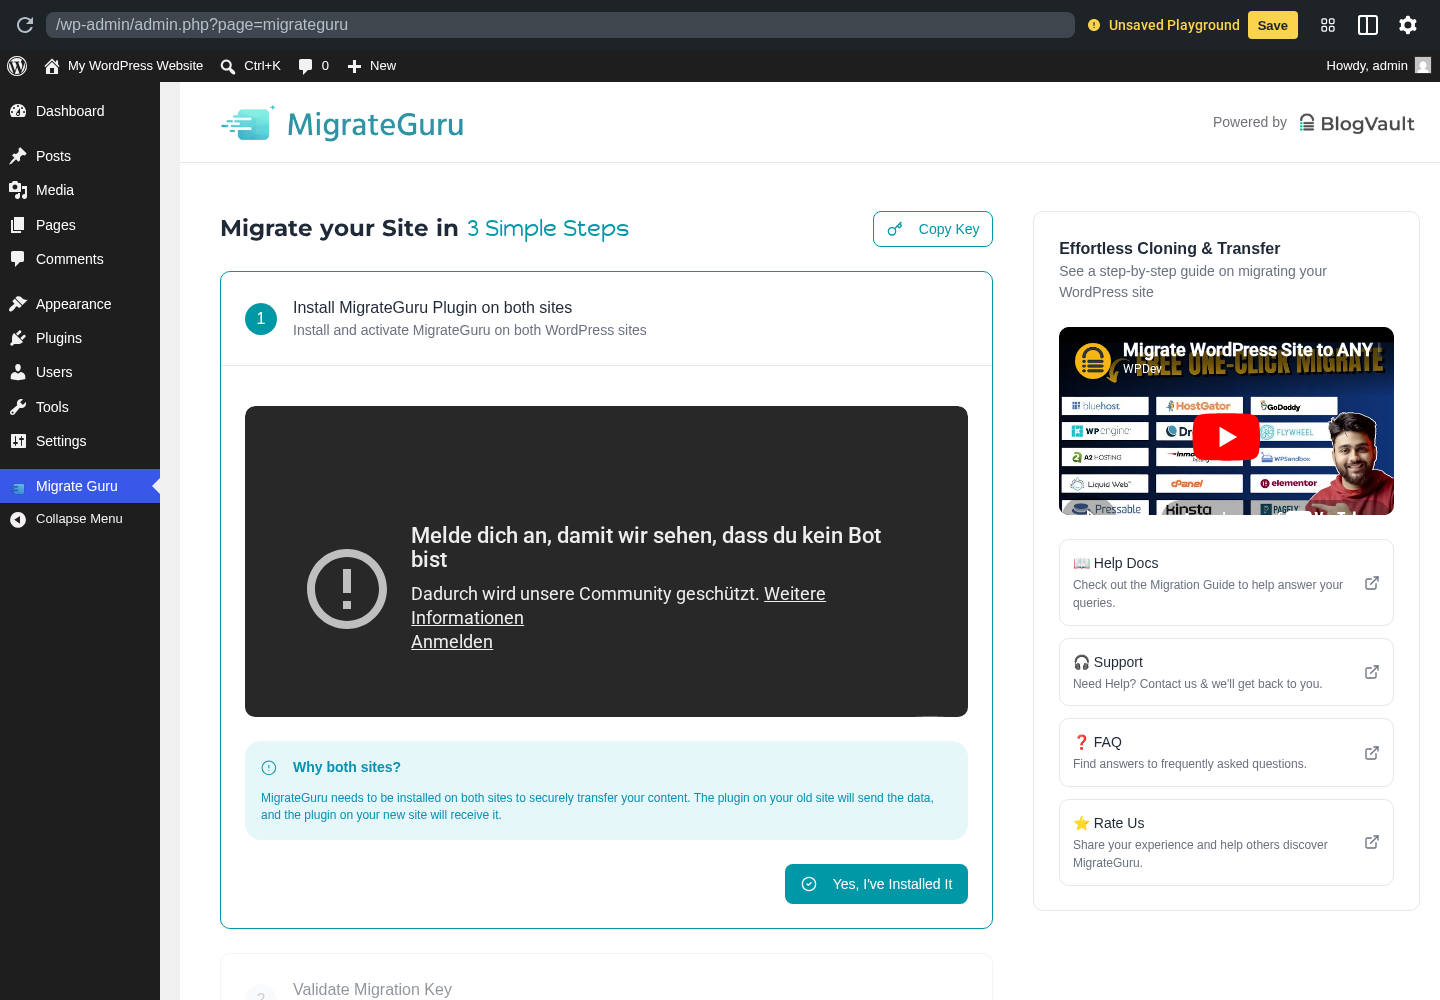Click Validate Migration Key step heading
1440x1000 pixels.
(372, 989)
